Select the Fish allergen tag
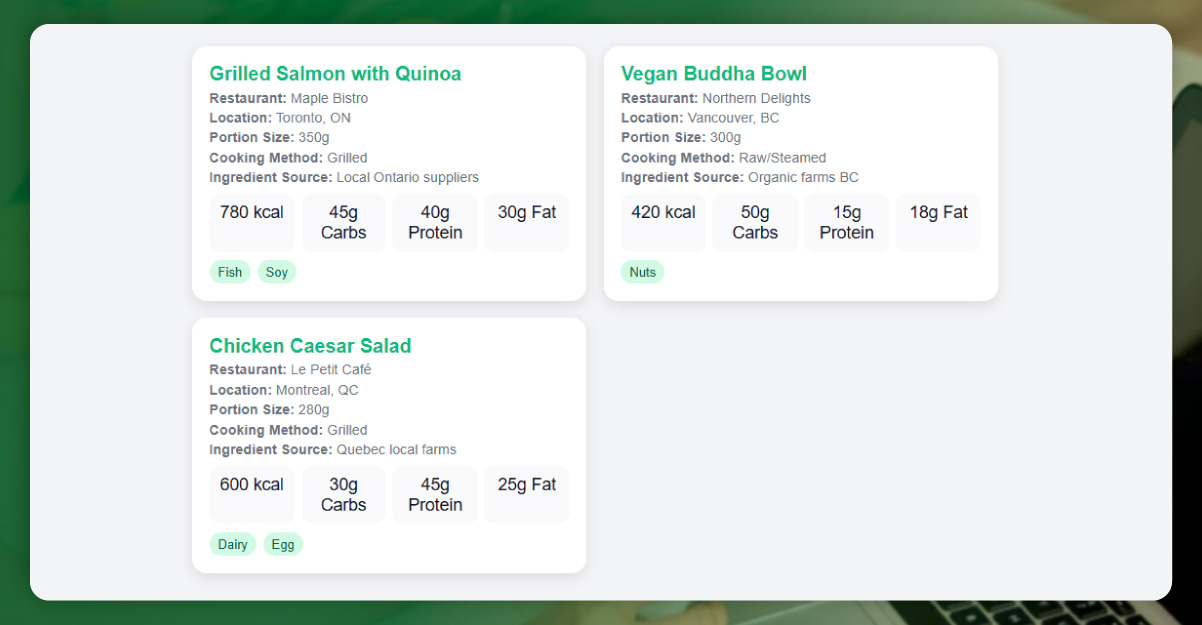This screenshot has height=625, width=1202. (229, 271)
